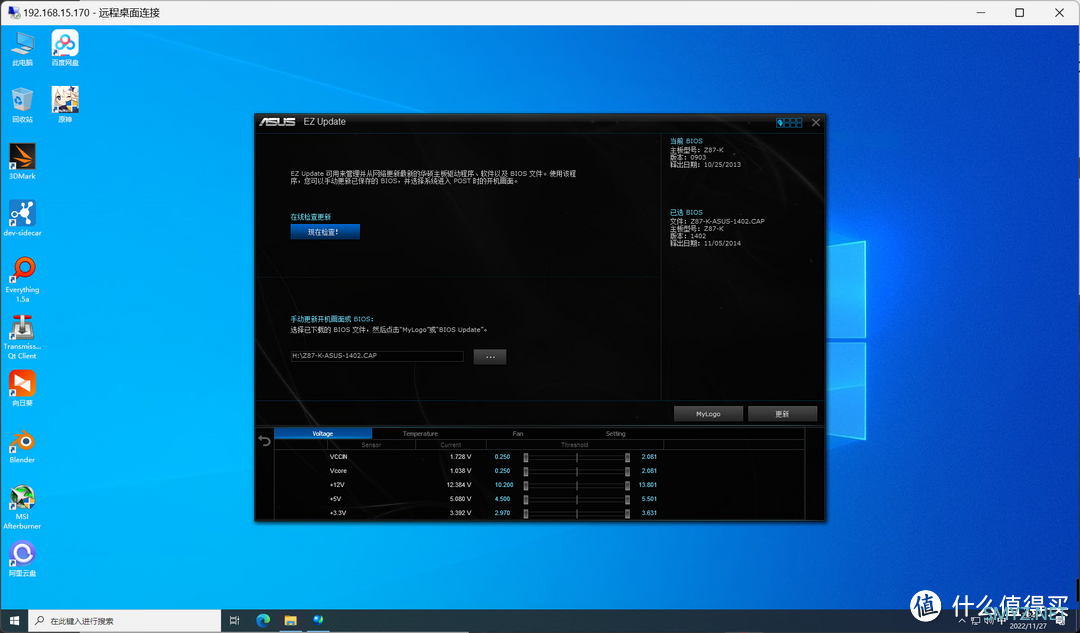Click the +5V sensor label
Image resolution: width=1080 pixels, height=633 pixels.
335,499
